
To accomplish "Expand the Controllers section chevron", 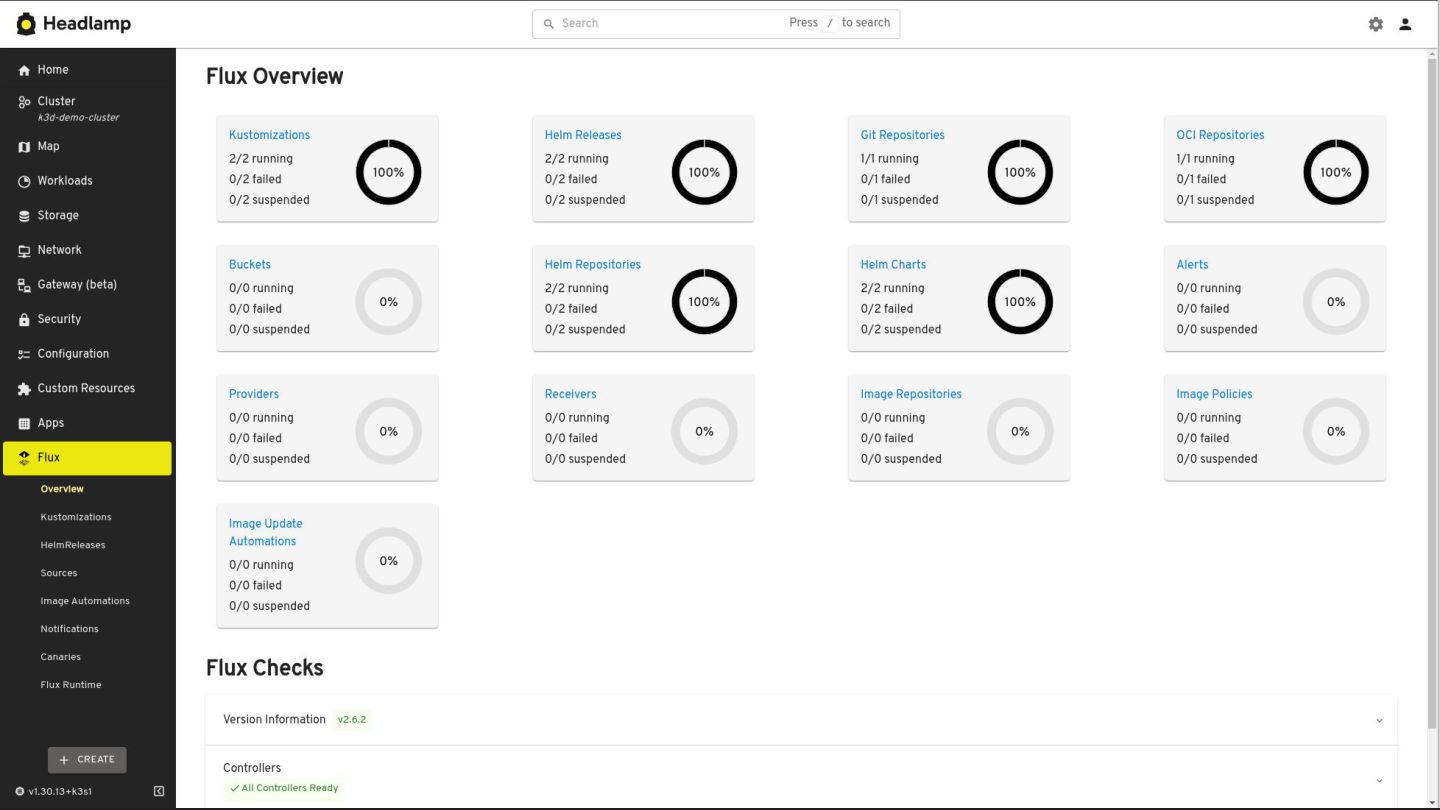I will coord(1379,780).
